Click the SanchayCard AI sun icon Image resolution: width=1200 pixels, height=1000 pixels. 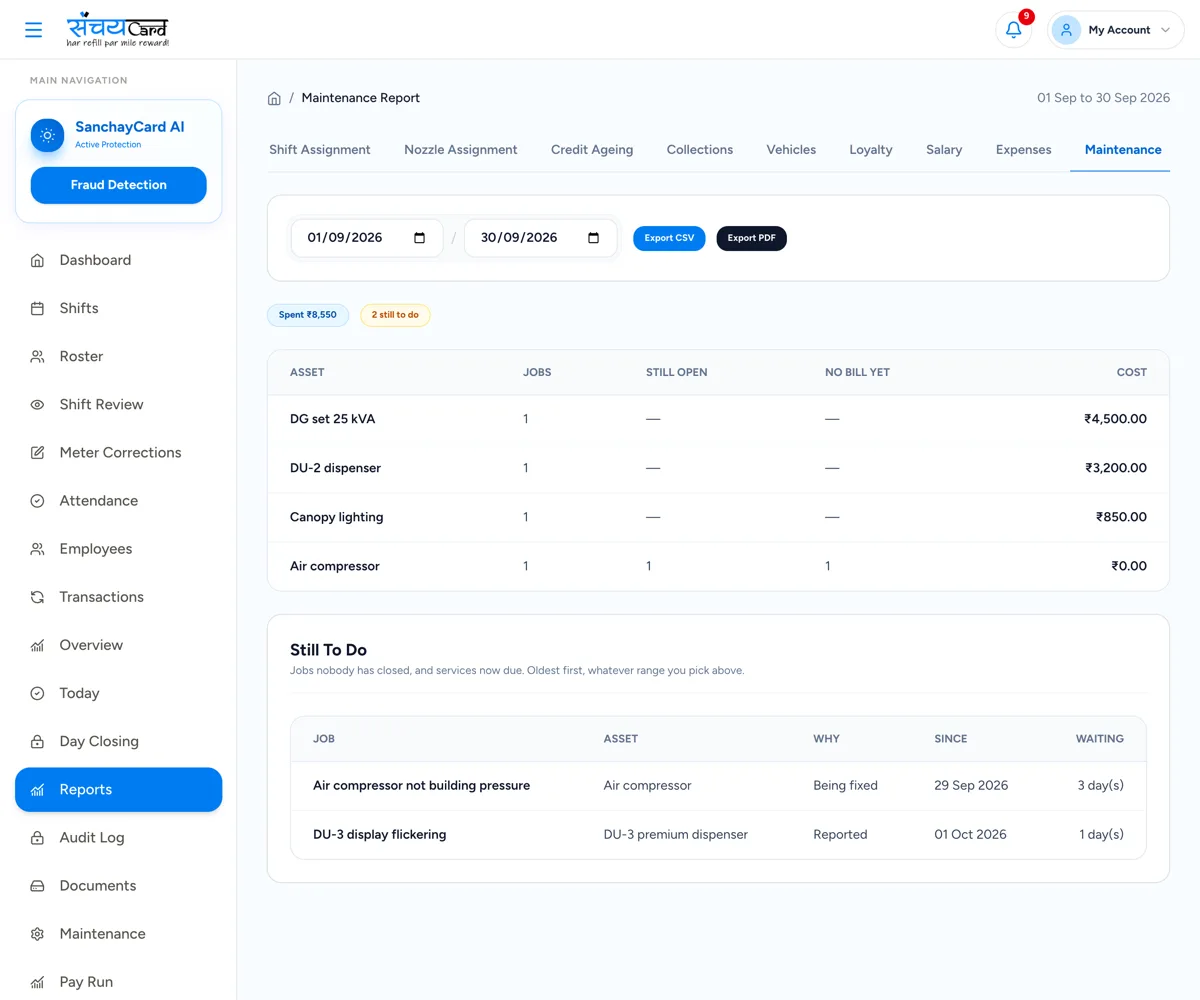tap(47, 135)
